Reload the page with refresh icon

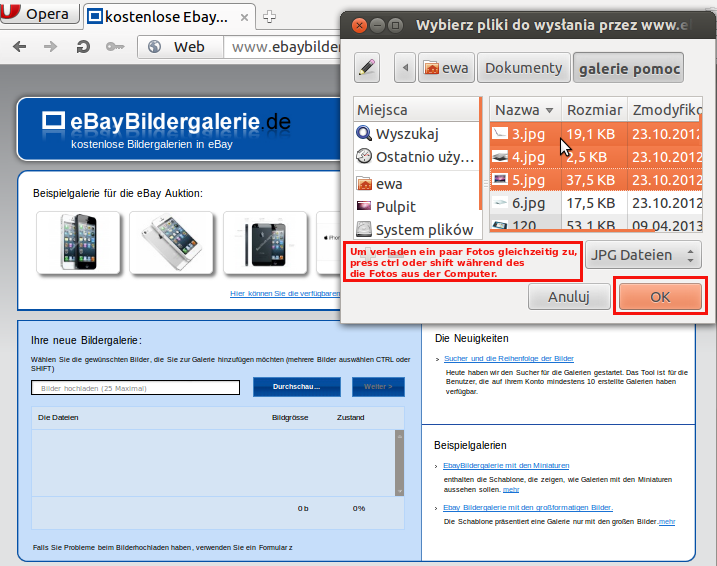83,47
